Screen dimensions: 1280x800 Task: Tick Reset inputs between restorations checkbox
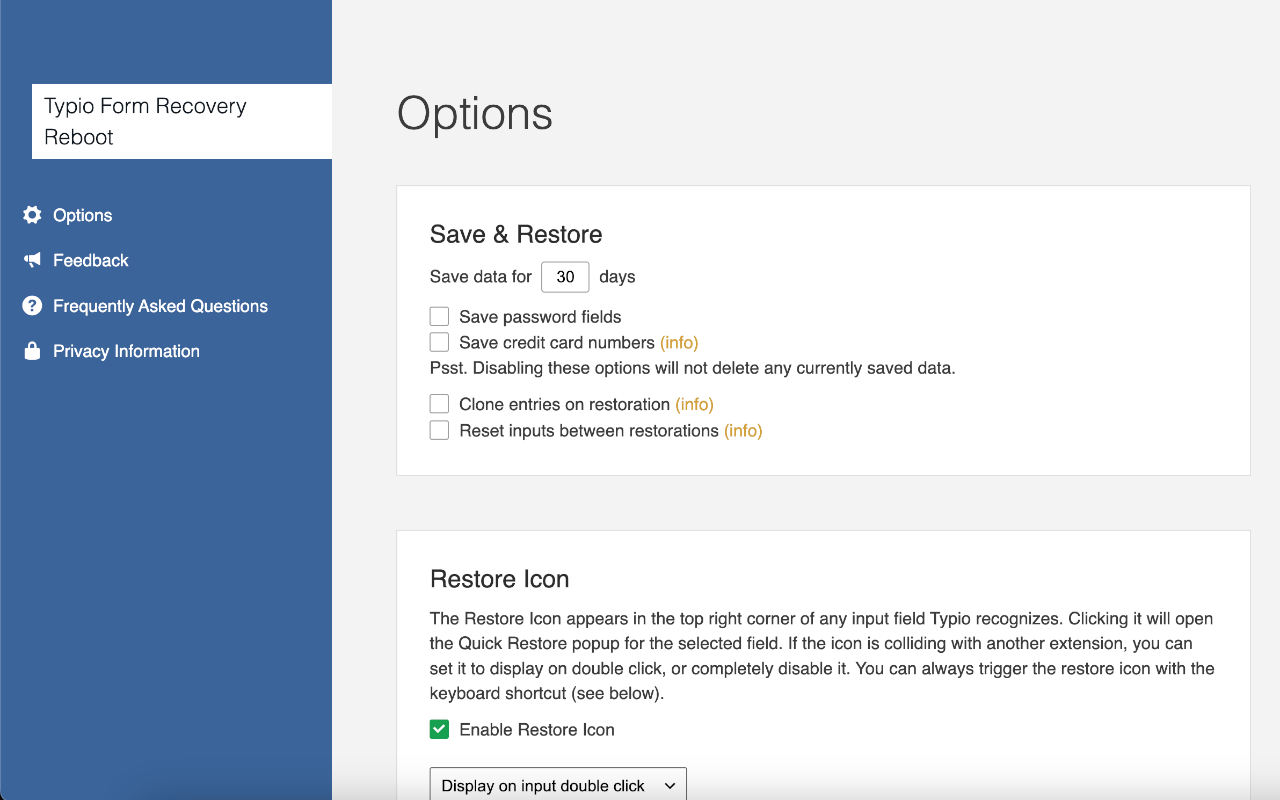click(x=439, y=430)
